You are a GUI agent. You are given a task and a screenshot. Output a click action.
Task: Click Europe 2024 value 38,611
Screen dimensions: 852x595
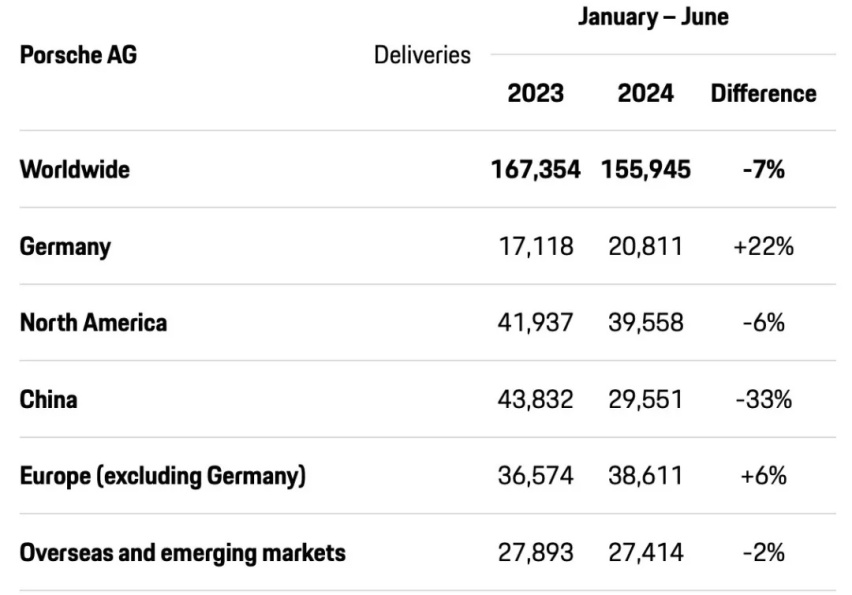(x=646, y=476)
